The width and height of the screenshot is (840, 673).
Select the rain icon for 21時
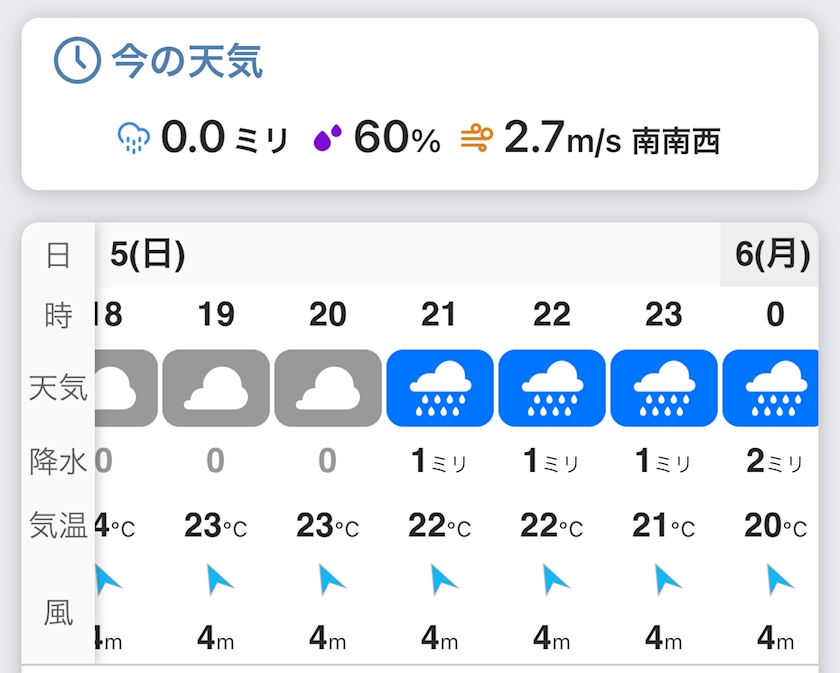[x=440, y=388]
